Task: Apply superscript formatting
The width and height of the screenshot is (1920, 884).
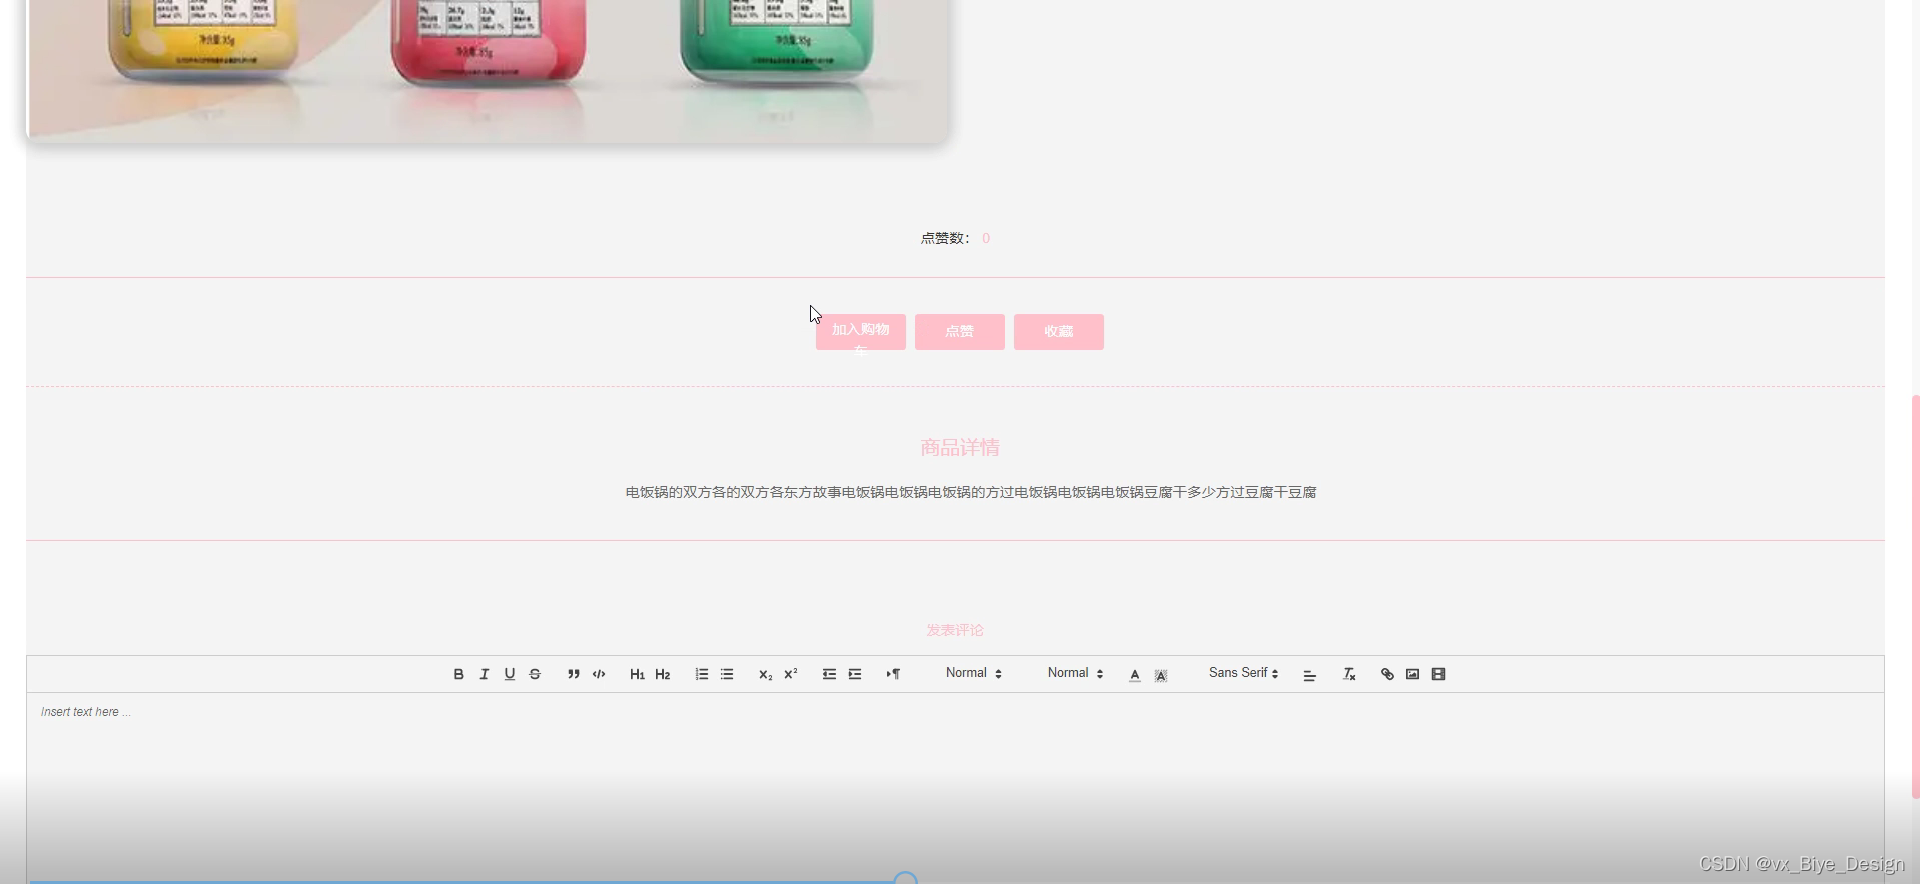Action: click(791, 674)
